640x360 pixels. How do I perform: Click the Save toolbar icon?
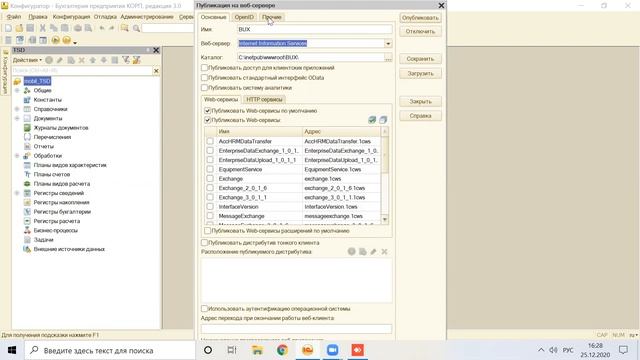point(30,28)
